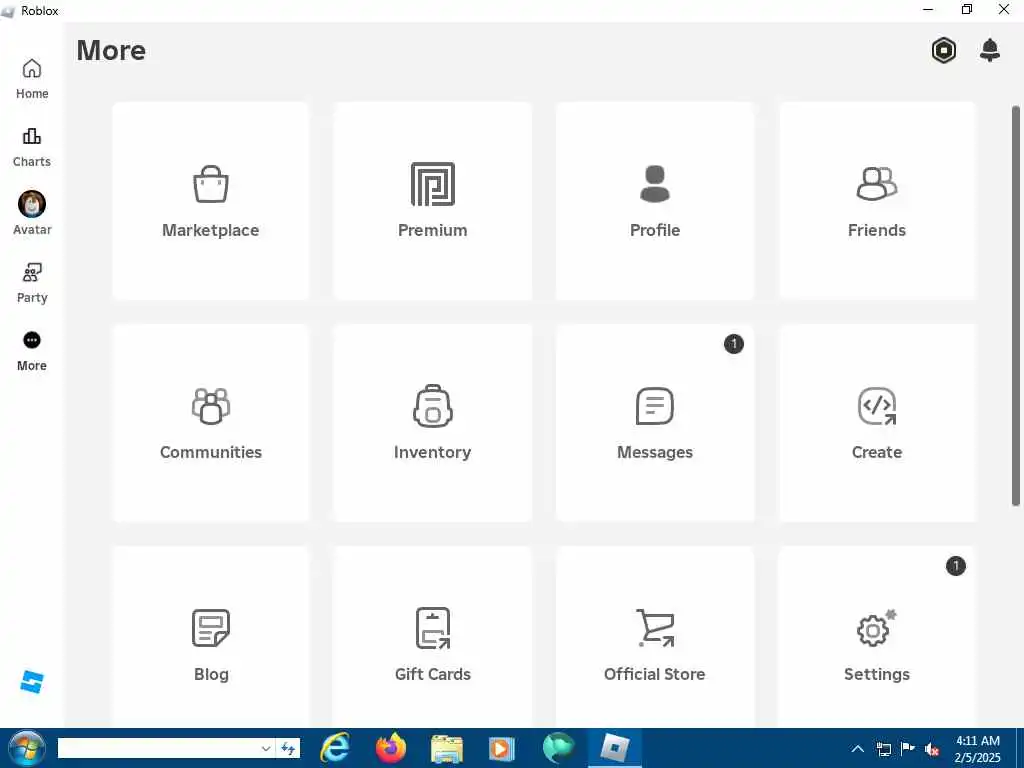Image resolution: width=1024 pixels, height=768 pixels.
Task: Open the Create code tile
Action: point(876,423)
